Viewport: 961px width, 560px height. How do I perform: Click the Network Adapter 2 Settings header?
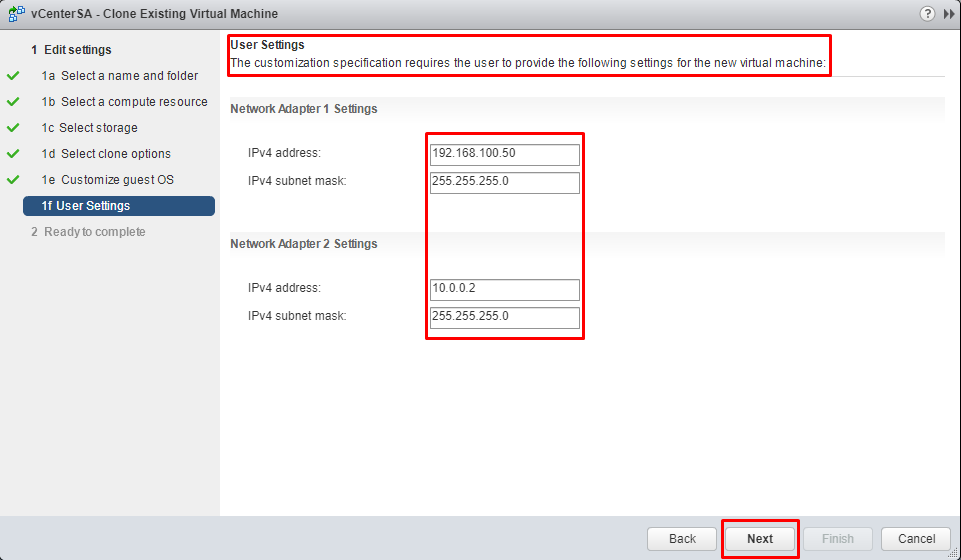[304, 244]
